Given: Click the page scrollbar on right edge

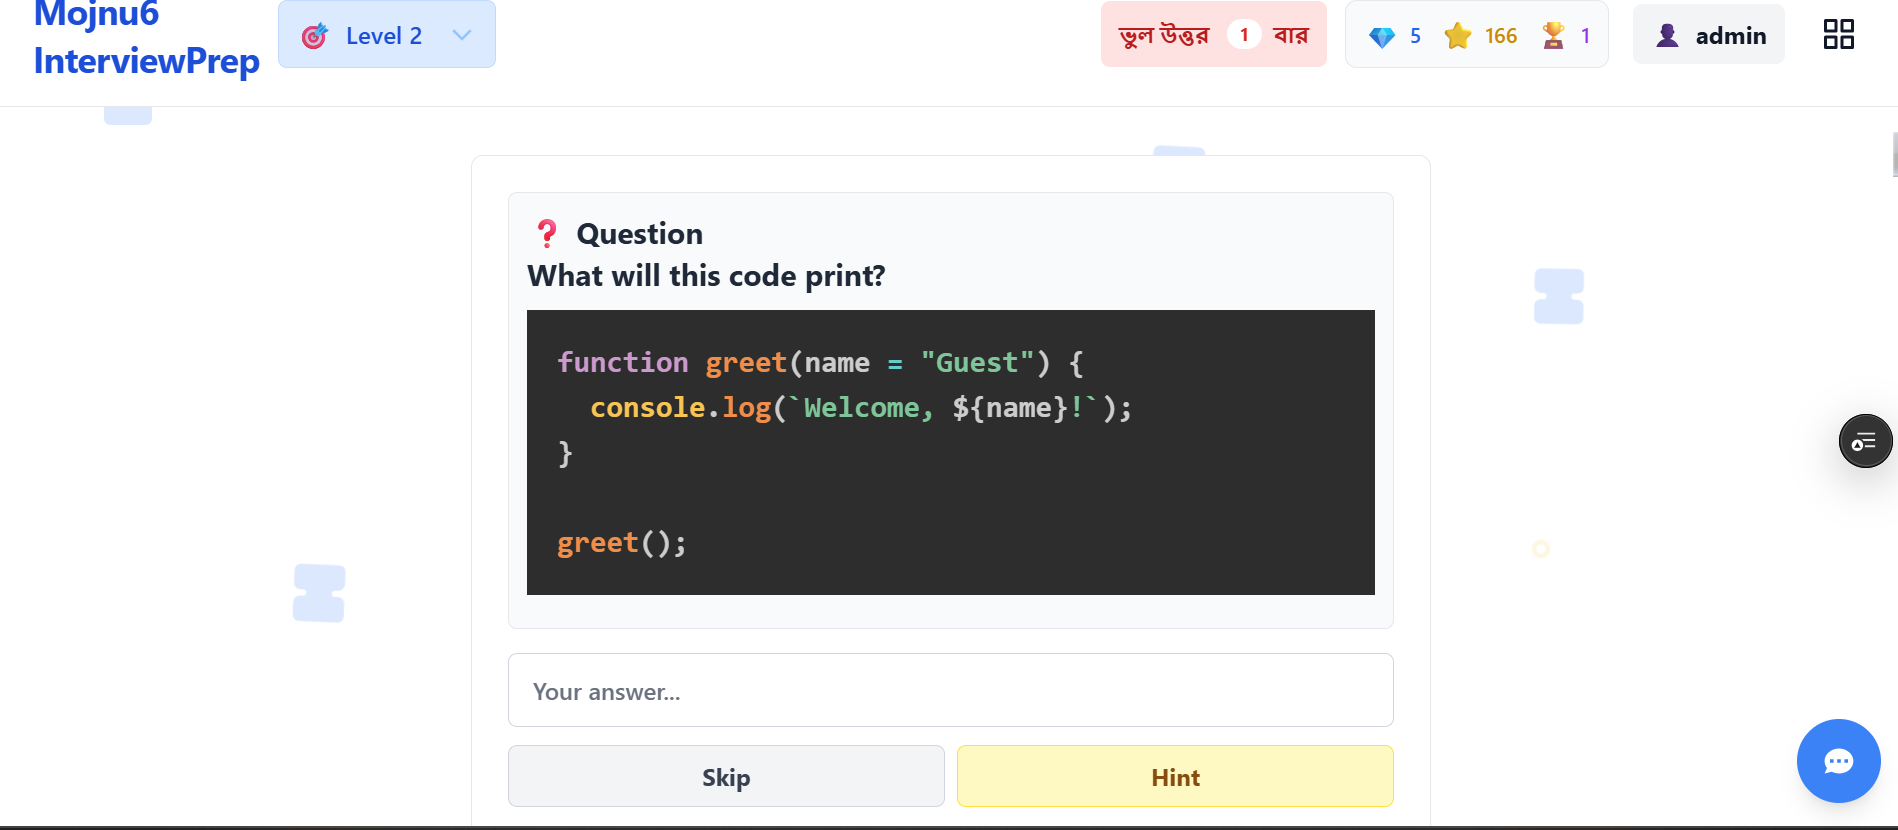Looking at the screenshot, I should 1894,155.
